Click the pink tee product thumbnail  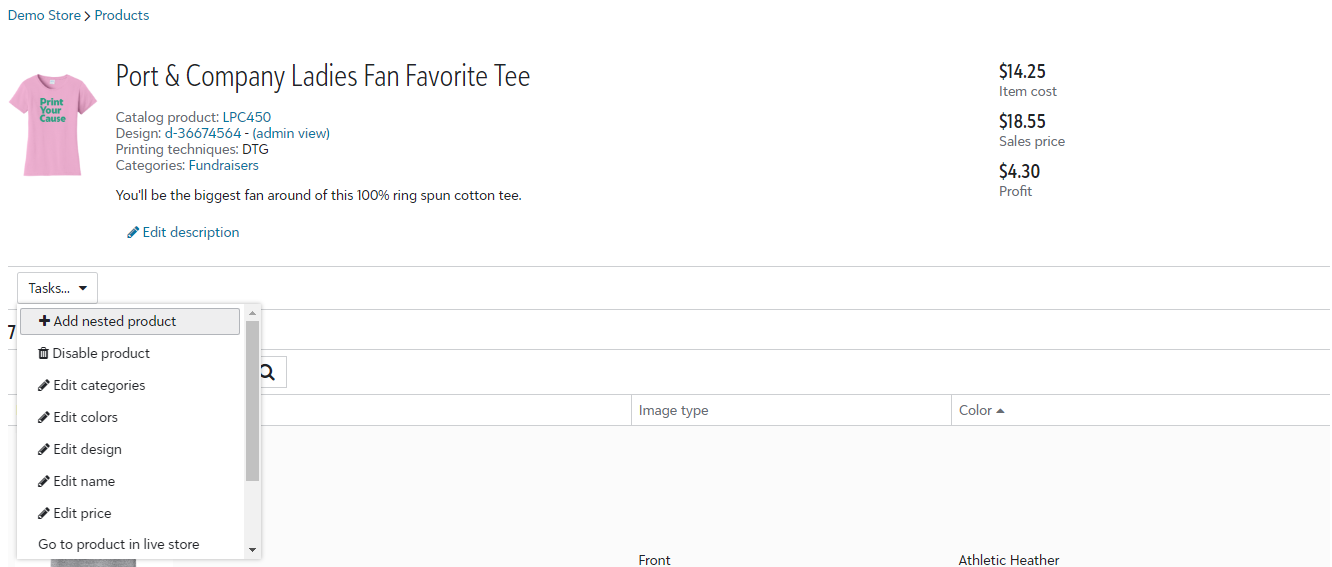[x=52, y=123]
